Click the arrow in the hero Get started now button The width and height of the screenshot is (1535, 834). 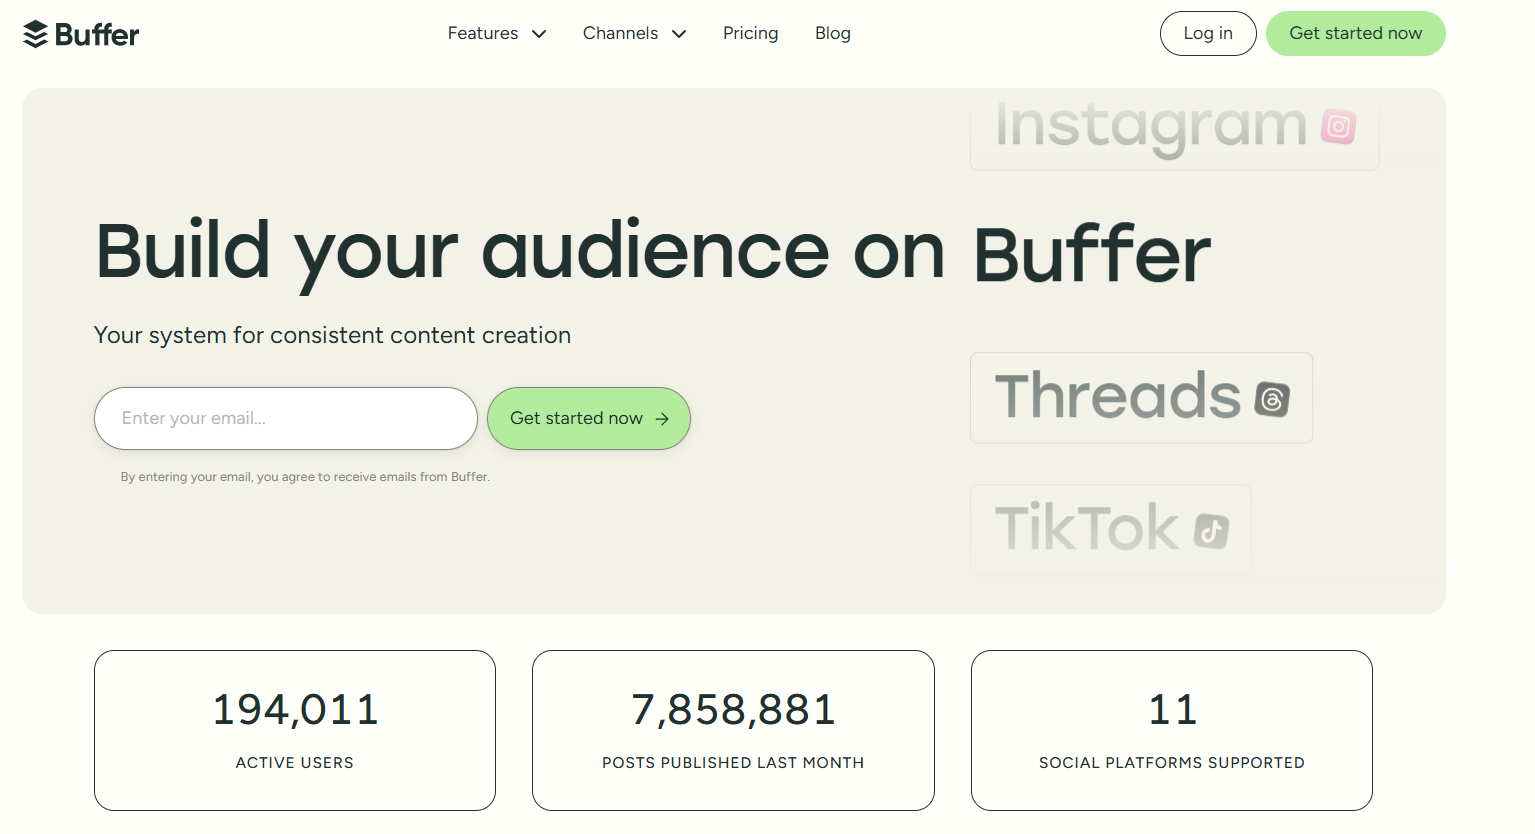662,419
